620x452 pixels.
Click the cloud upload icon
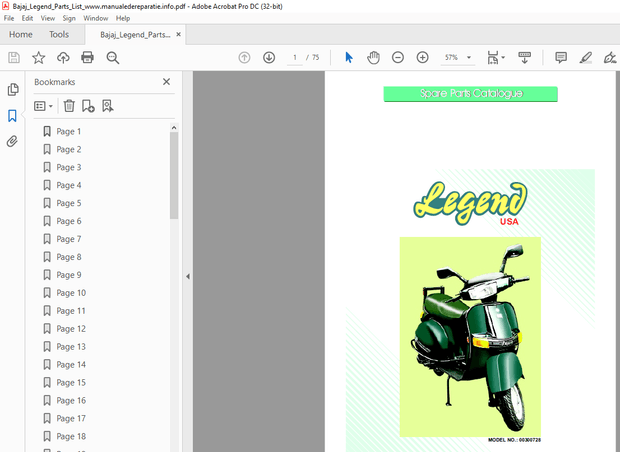(x=63, y=58)
